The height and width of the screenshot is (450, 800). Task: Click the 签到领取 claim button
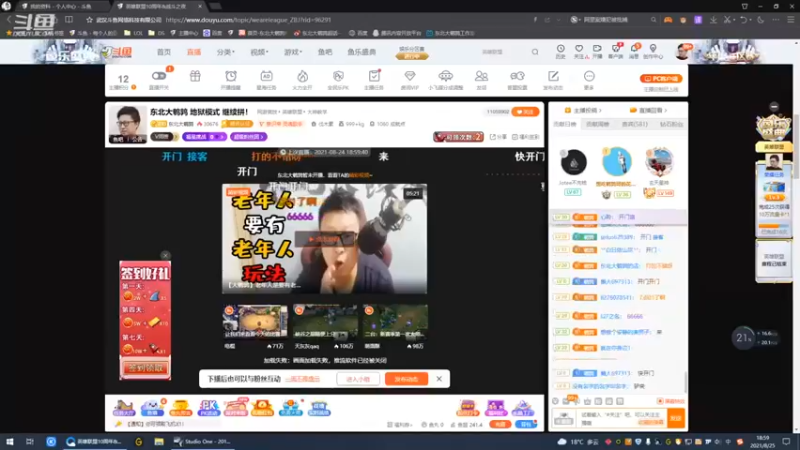click(x=145, y=367)
